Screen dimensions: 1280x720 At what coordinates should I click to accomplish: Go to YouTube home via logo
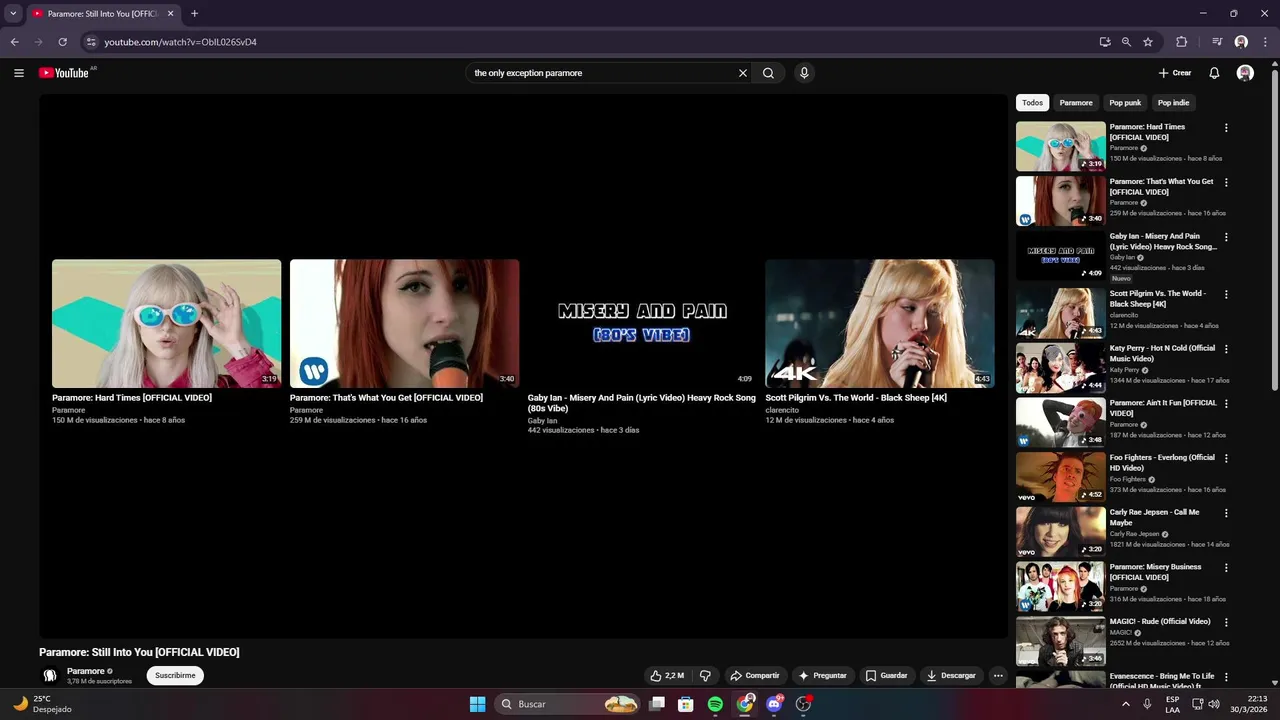pyautogui.click(x=64, y=73)
